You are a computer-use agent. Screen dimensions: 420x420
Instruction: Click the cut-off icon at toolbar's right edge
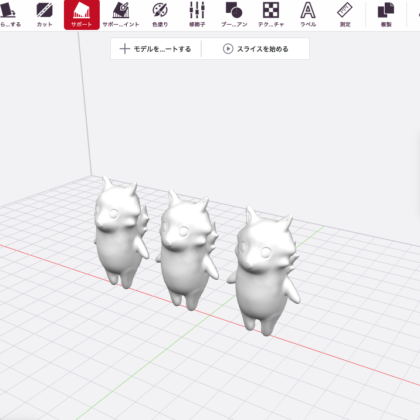pos(418,15)
